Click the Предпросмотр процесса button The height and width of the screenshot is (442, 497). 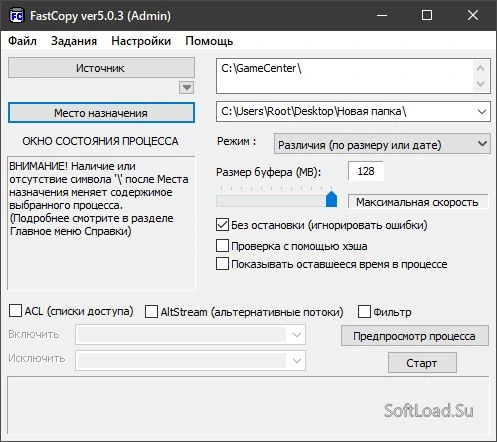(x=415, y=336)
